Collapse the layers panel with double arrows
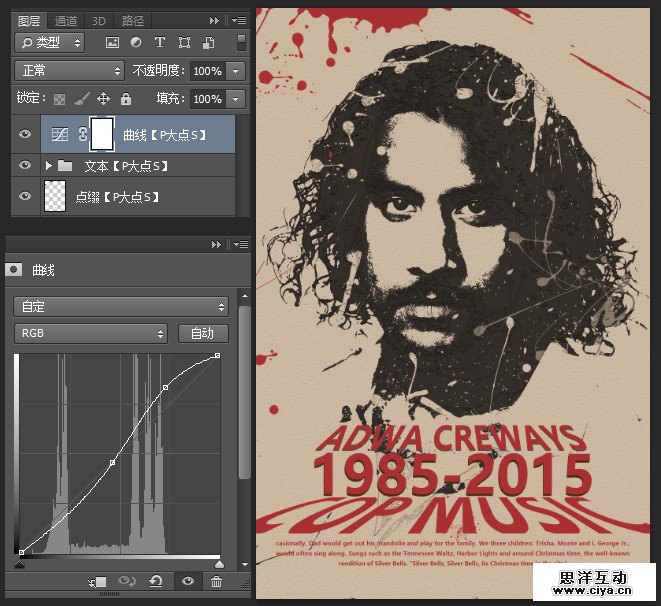Screen dimensions: 661x606 [214, 20]
